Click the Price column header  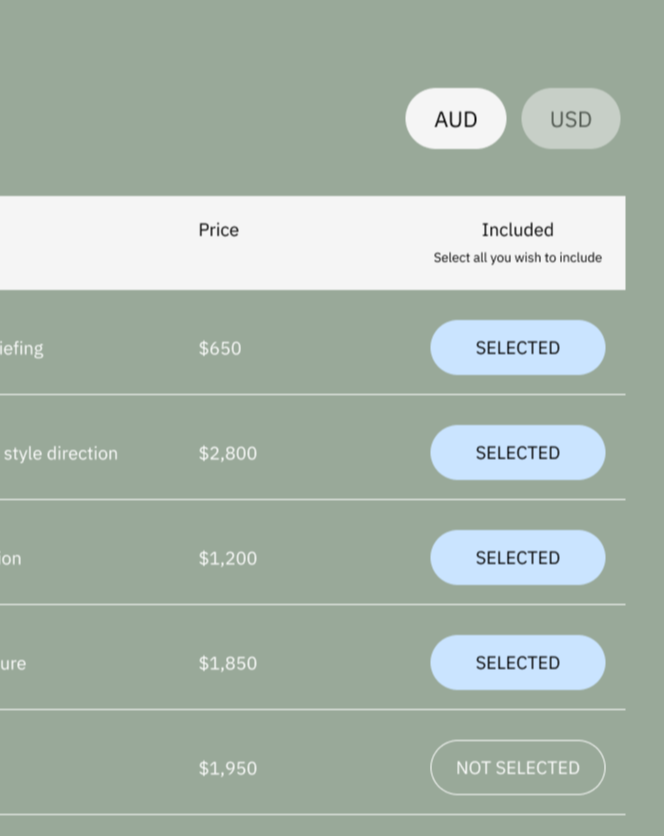(218, 230)
